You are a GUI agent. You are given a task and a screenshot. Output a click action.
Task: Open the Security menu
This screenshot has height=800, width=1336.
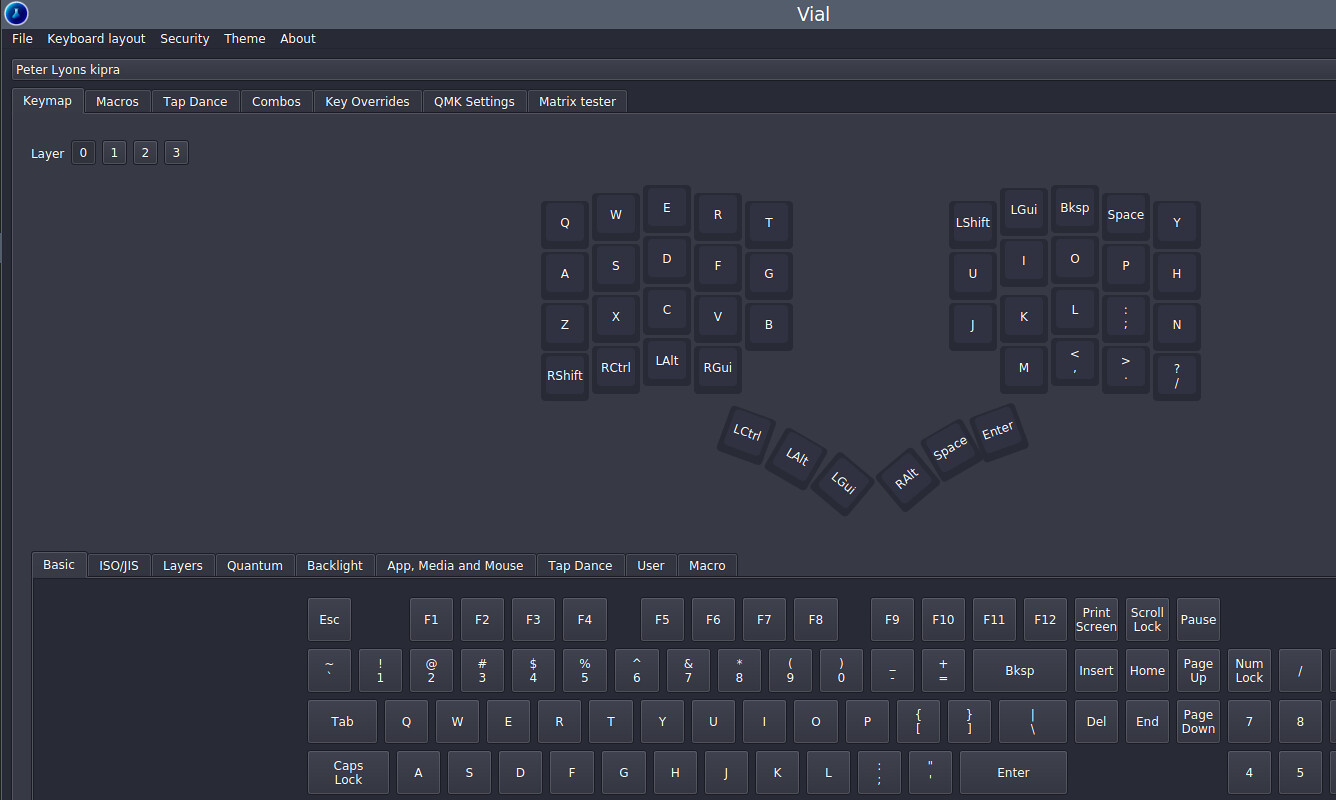(x=185, y=39)
